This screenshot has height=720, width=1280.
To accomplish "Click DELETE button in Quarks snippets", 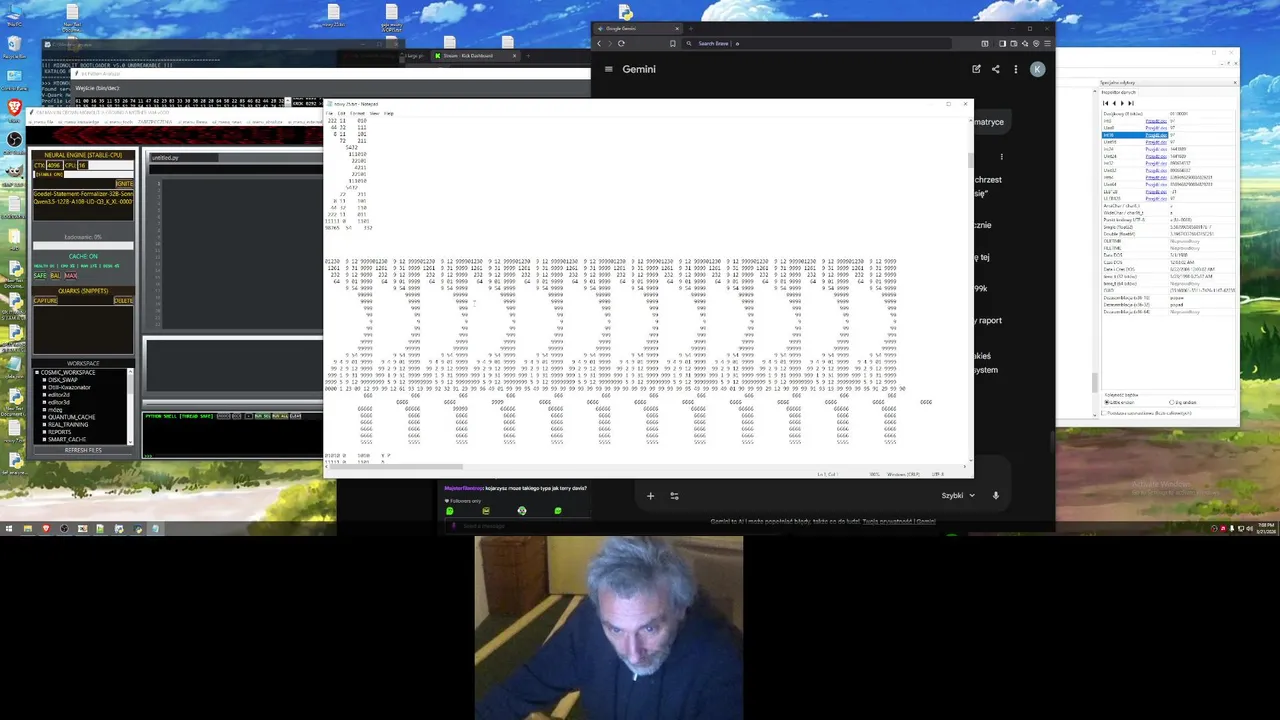I will point(123,300).
